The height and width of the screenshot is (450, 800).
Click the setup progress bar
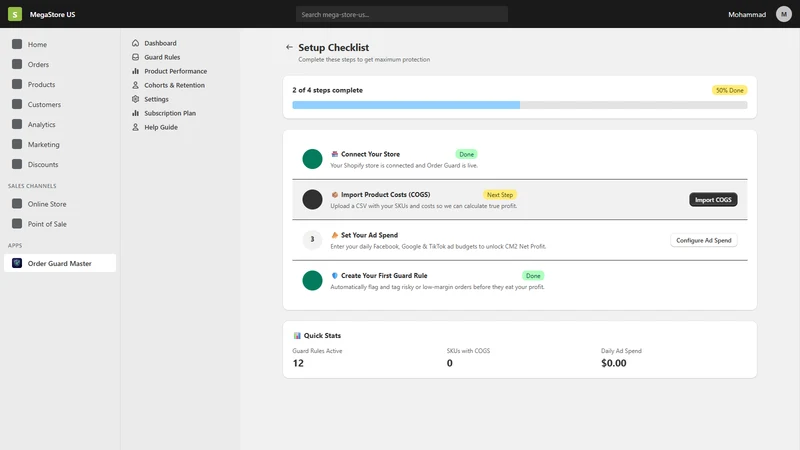[519, 105]
